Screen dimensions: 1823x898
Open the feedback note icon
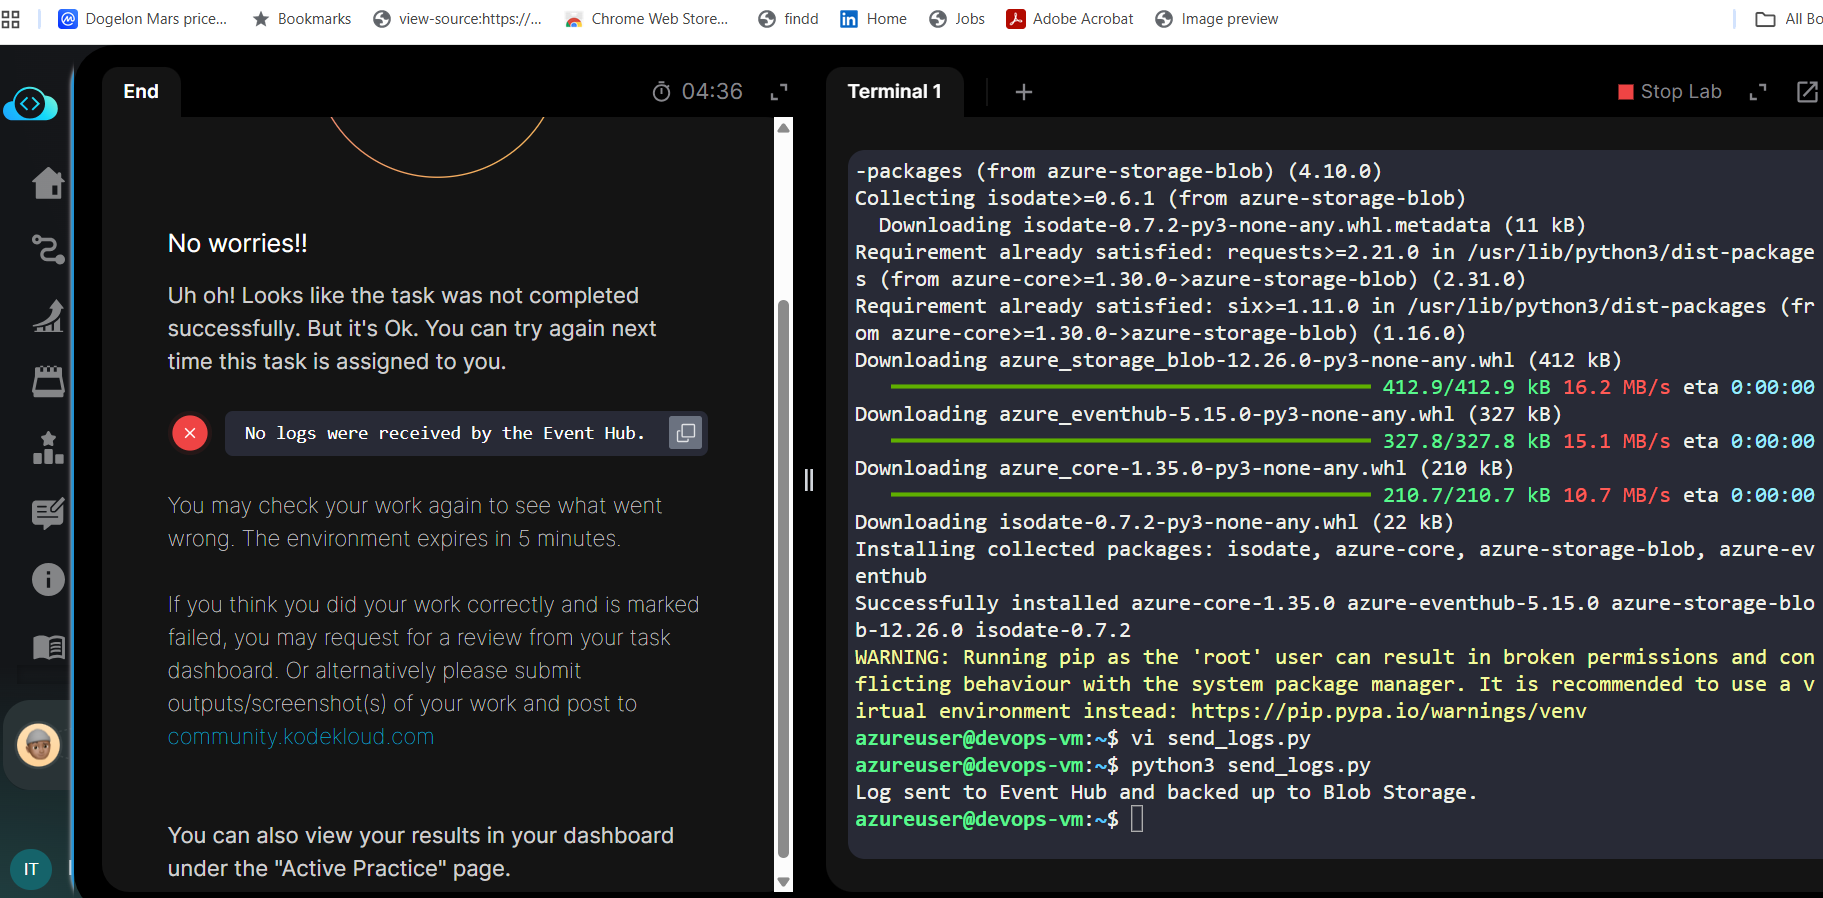coord(47,513)
